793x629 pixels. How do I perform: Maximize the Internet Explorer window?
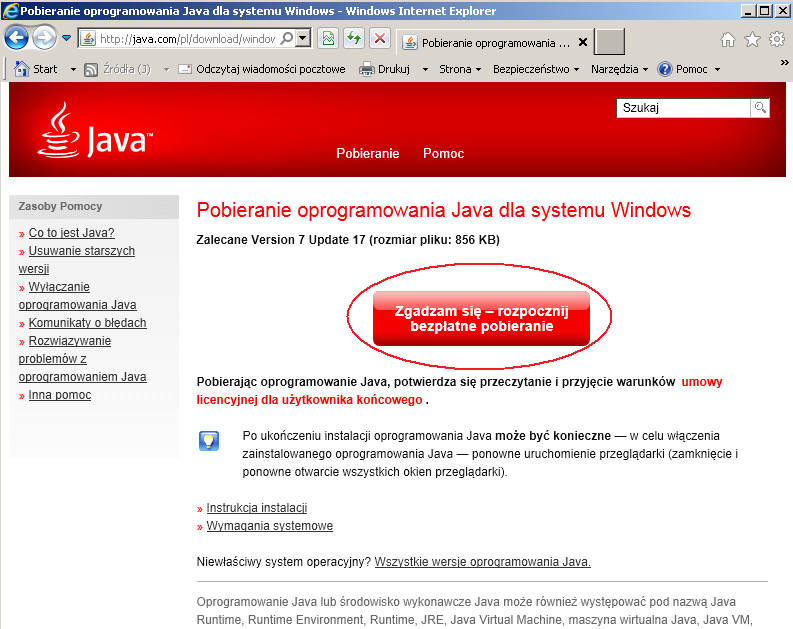coord(765,11)
